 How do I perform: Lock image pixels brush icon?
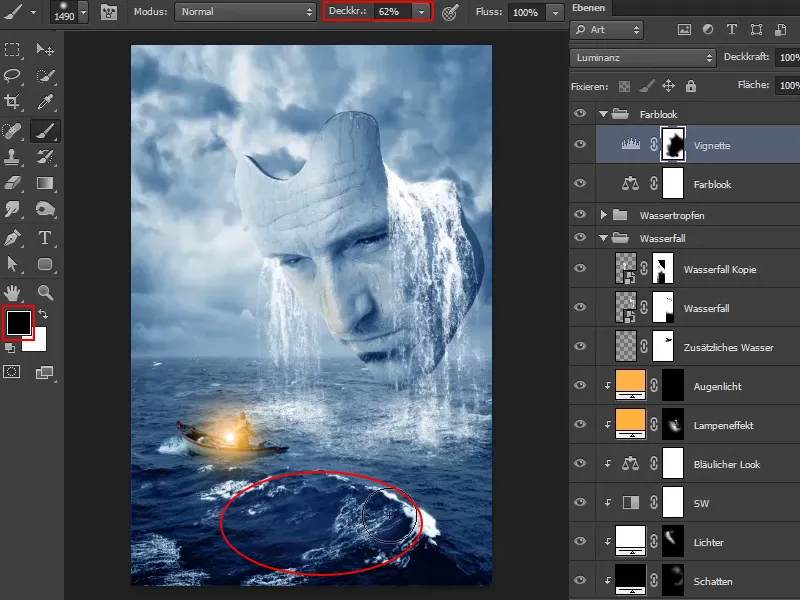coord(646,86)
